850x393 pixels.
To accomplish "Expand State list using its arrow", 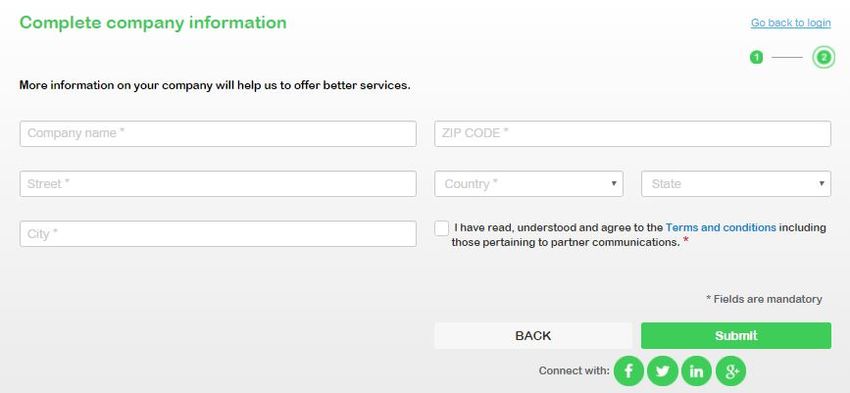I will click(821, 183).
